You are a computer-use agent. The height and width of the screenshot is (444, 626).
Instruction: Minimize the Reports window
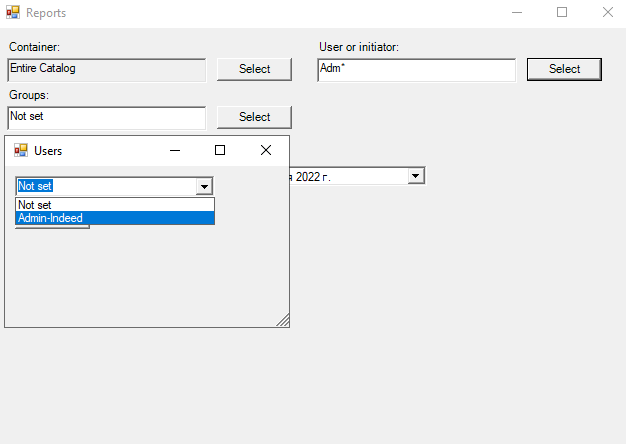[516, 13]
